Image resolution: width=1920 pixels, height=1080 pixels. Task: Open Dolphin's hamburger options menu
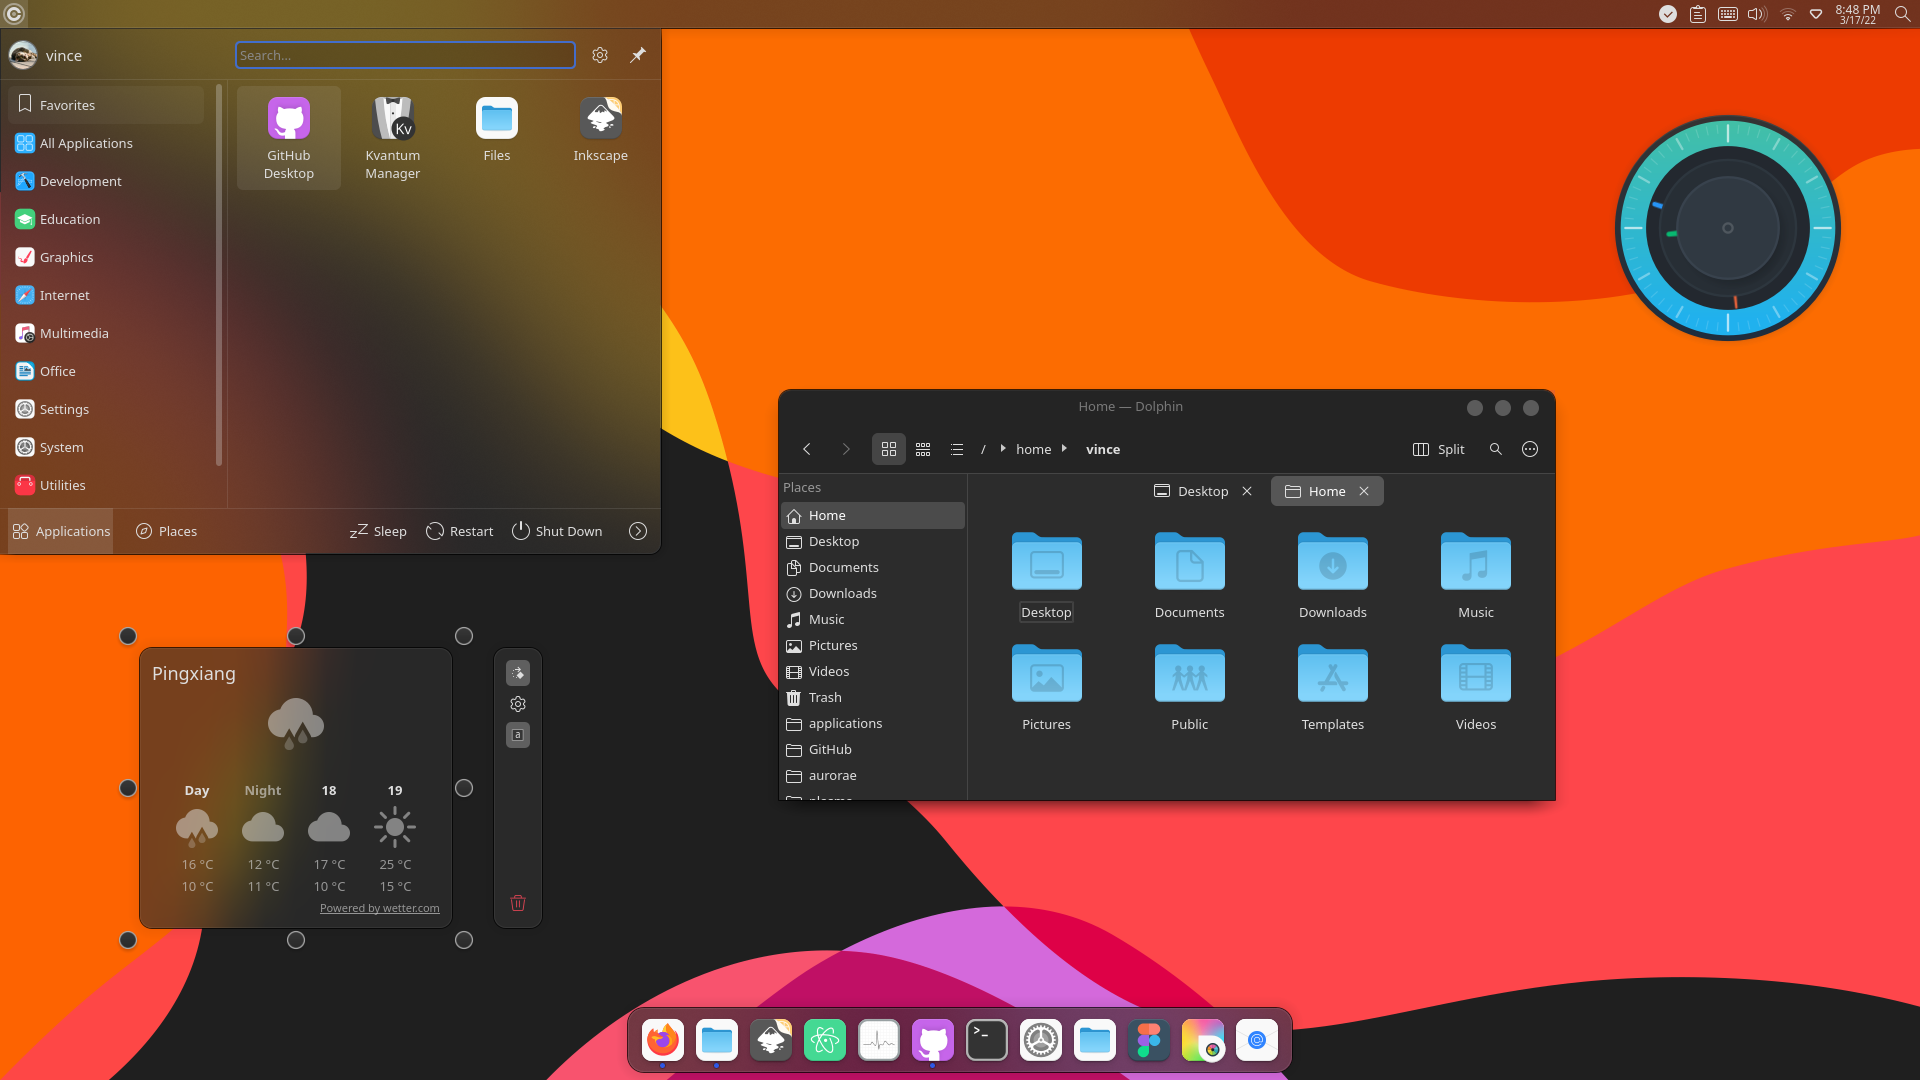(x=1530, y=450)
